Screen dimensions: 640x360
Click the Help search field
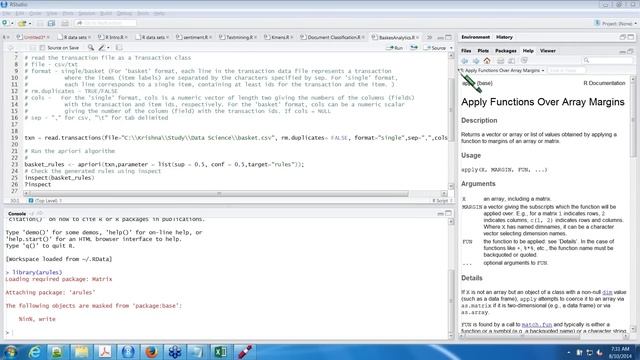(x=608, y=60)
